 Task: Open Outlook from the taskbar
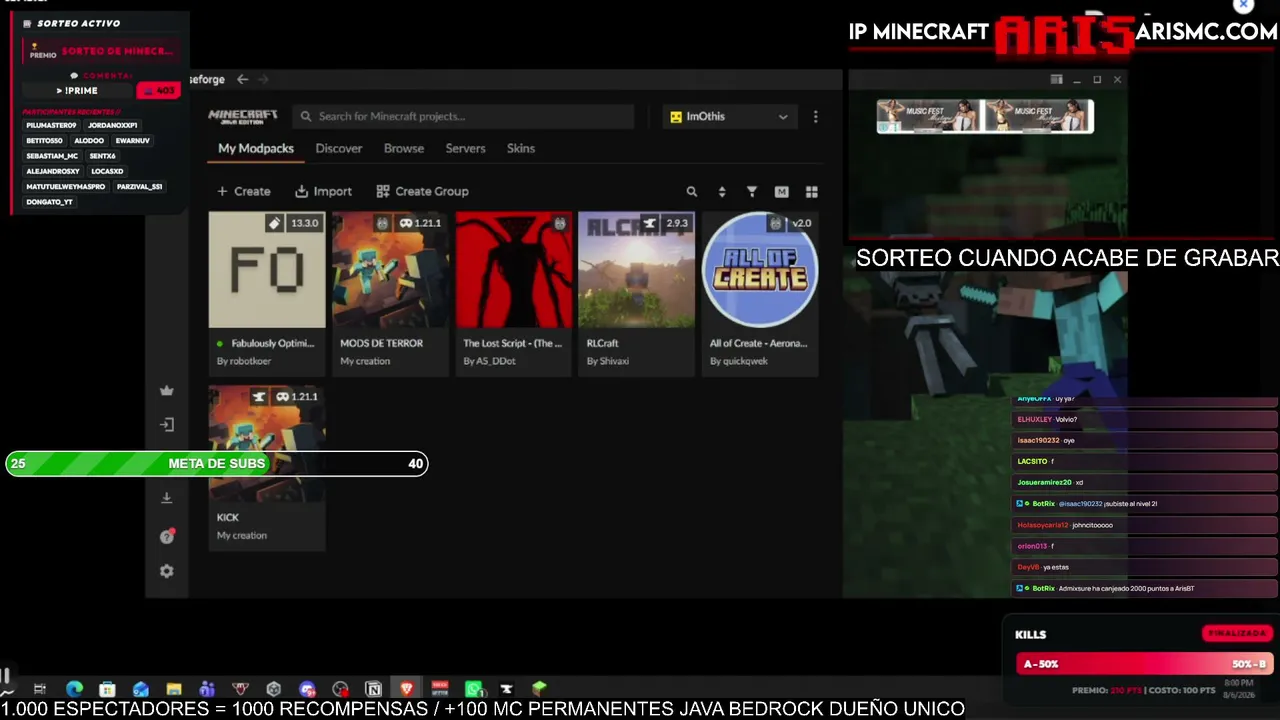[x=140, y=689]
